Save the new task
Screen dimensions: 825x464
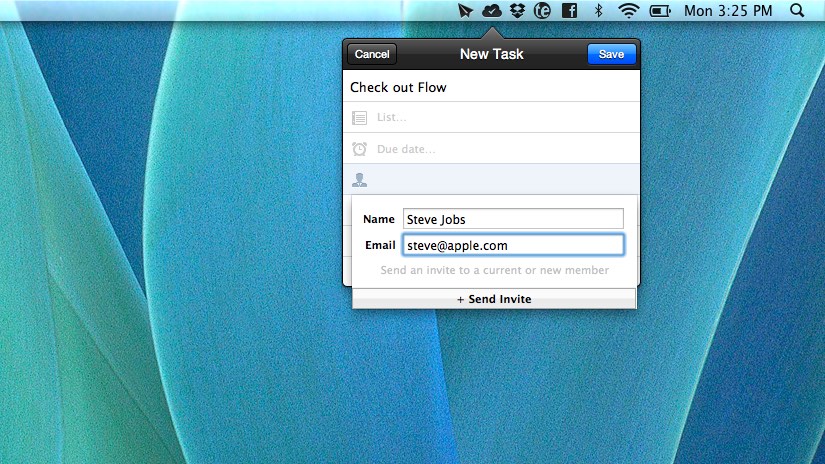click(x=611, y=54)
